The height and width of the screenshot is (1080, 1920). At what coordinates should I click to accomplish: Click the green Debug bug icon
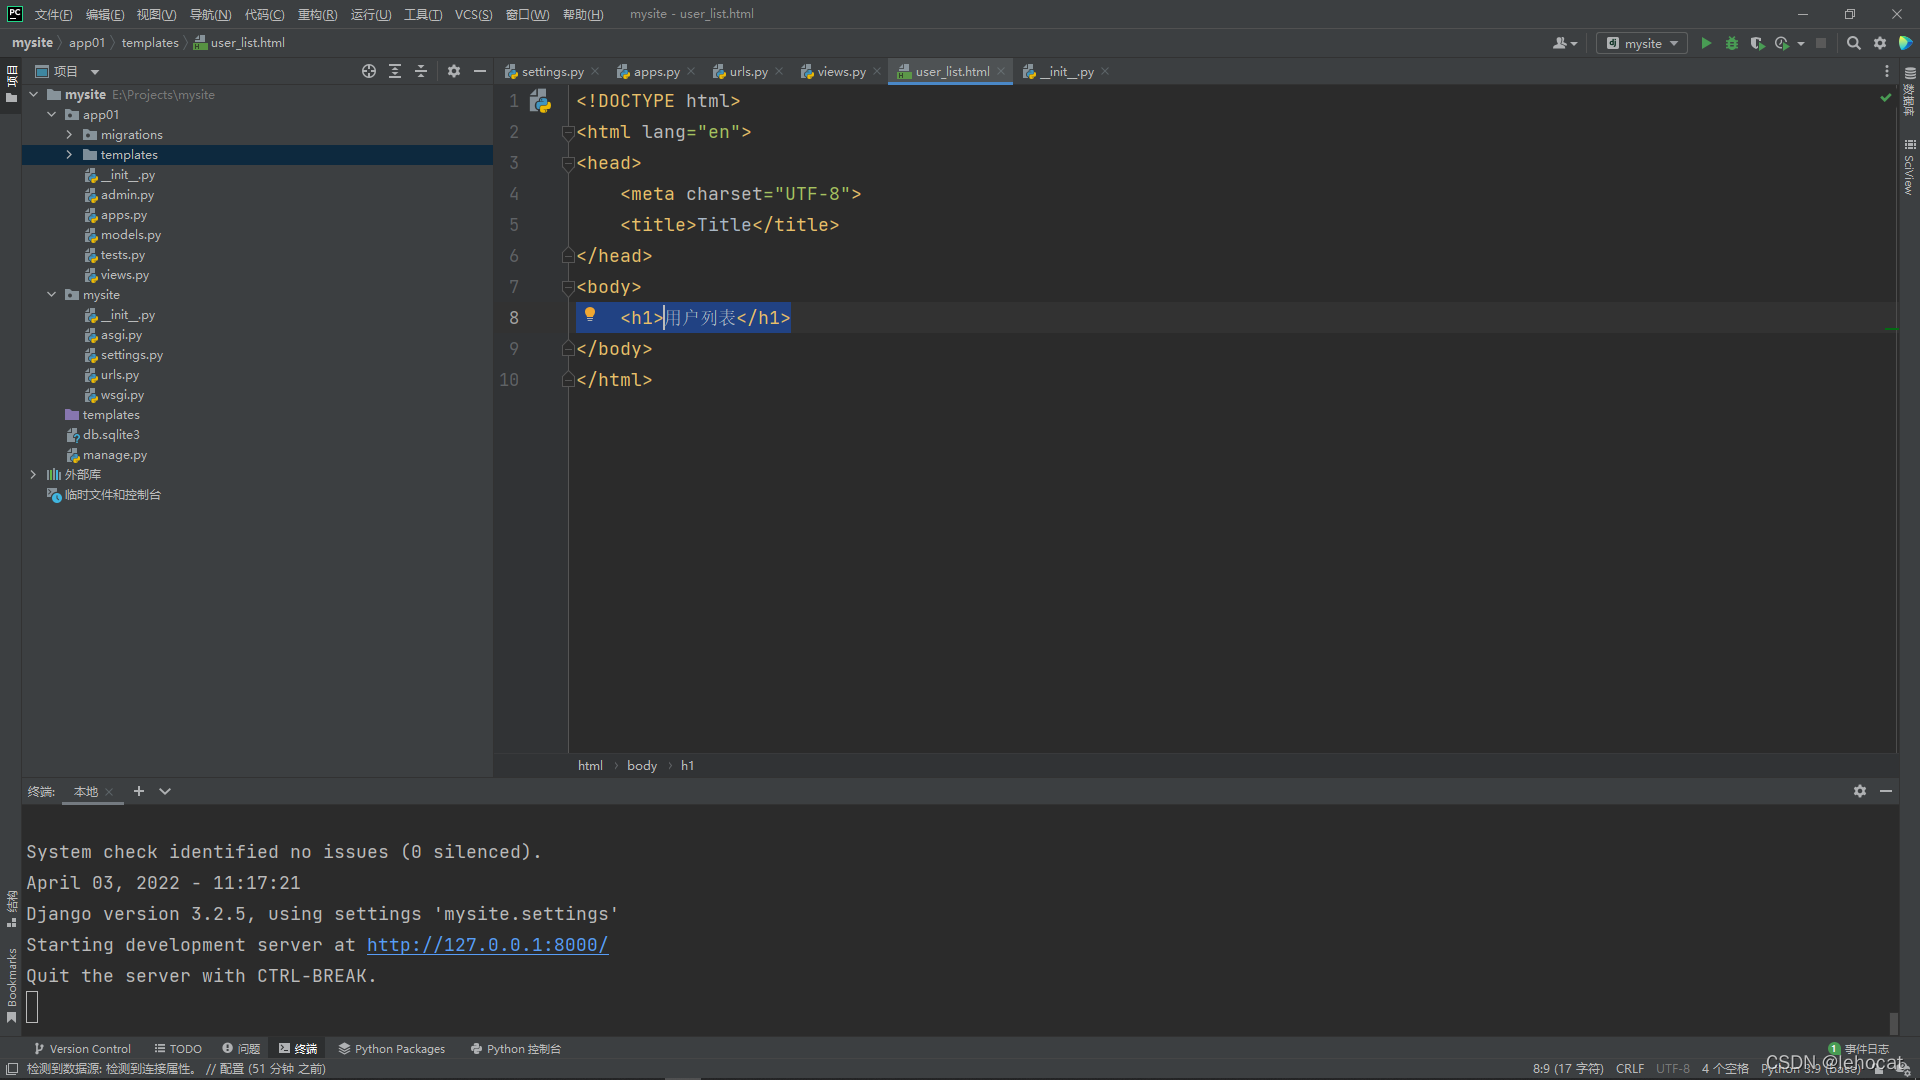coord(1732,43)
